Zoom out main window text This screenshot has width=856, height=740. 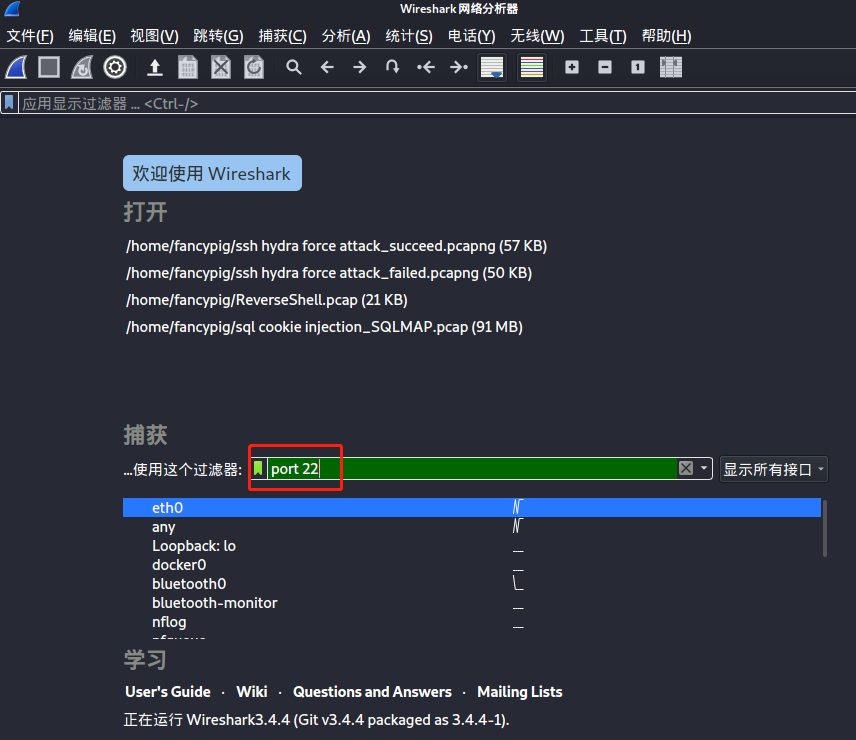point(605,68)
